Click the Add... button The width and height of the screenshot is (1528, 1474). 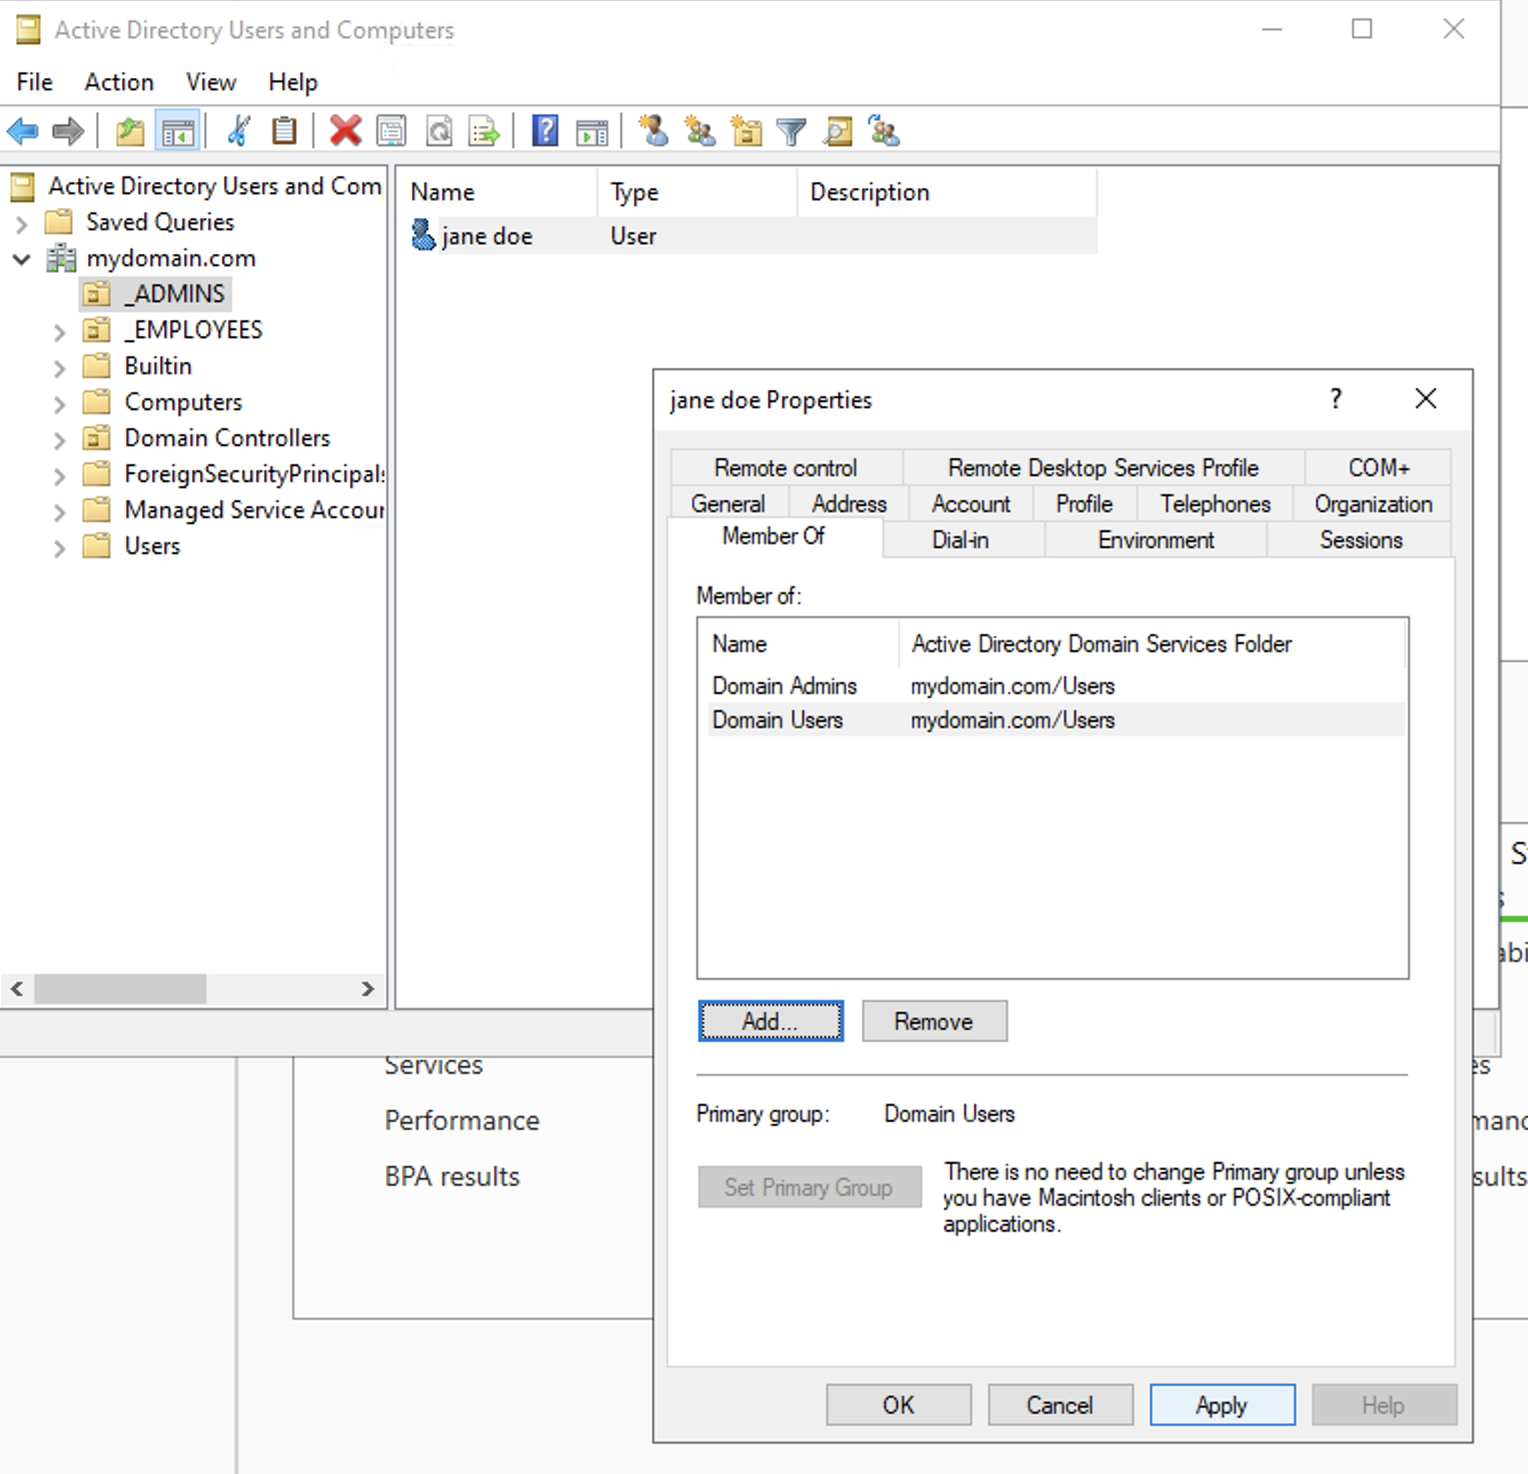pos(770,1021)
